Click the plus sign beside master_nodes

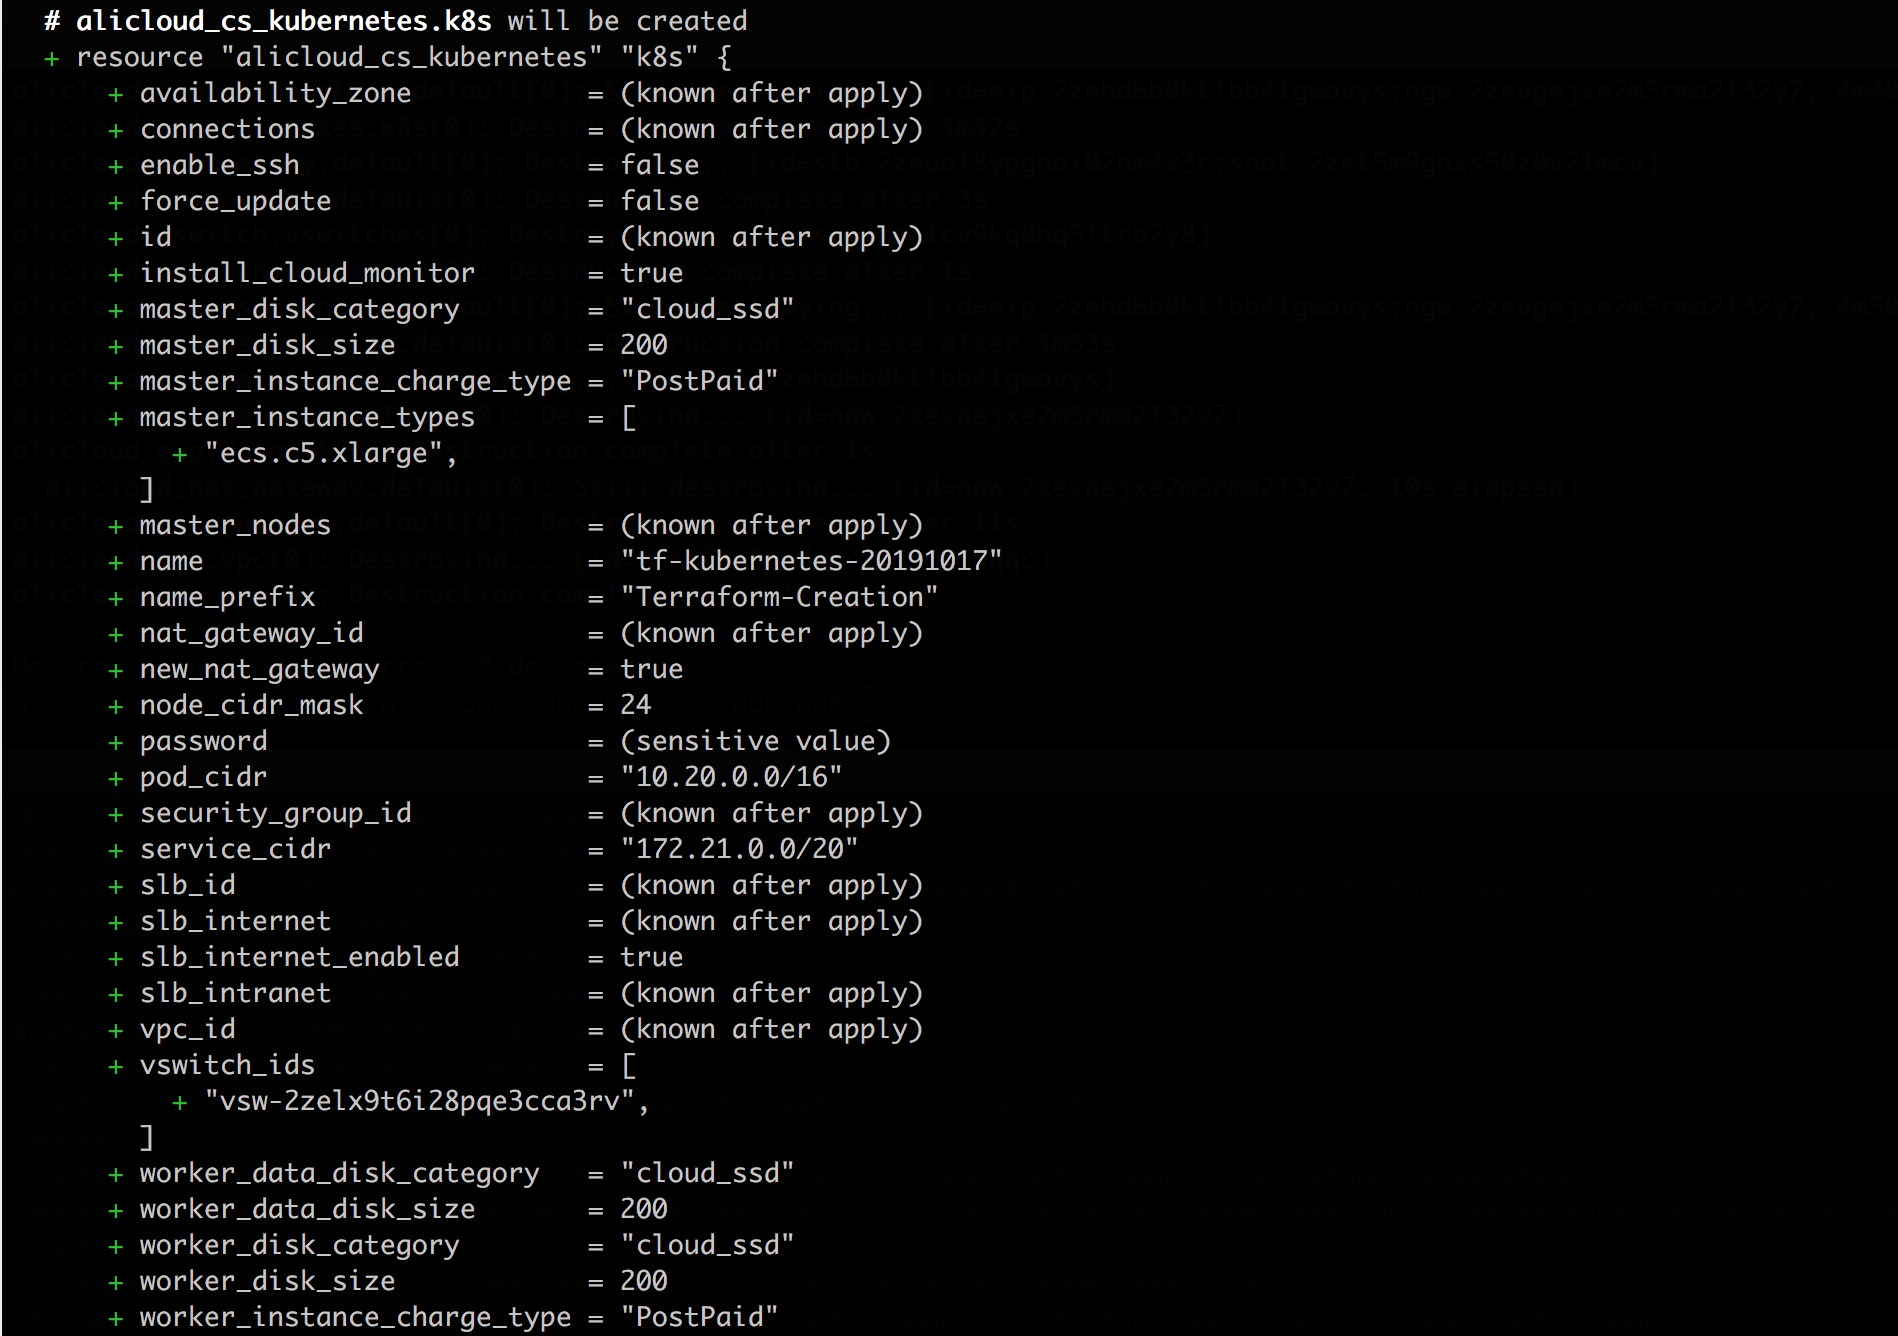116,526
